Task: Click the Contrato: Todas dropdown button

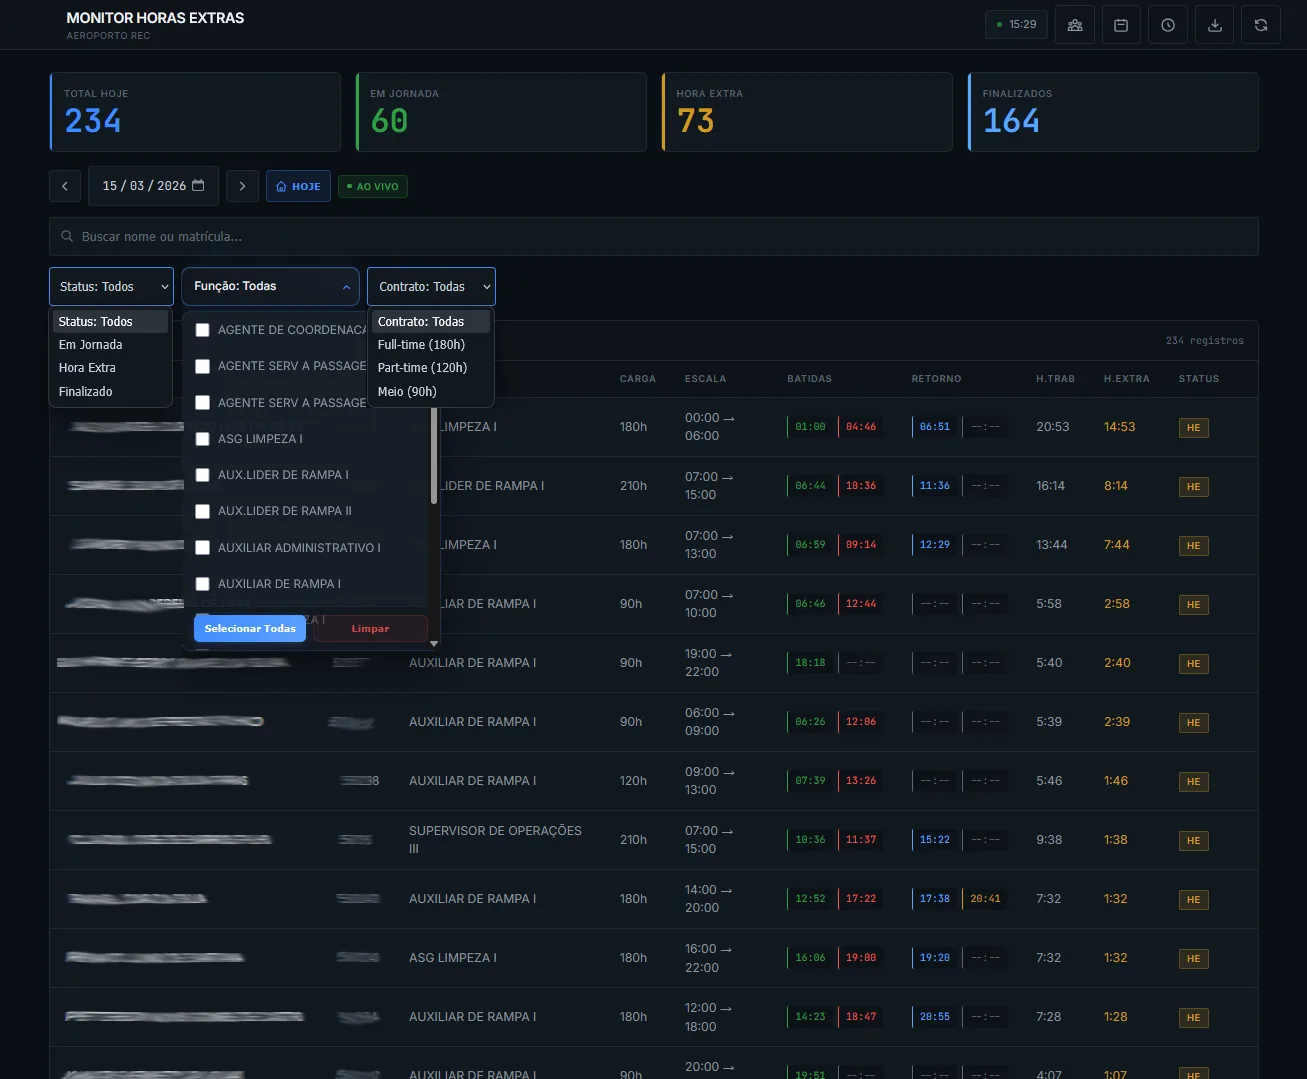Action: 431,287
